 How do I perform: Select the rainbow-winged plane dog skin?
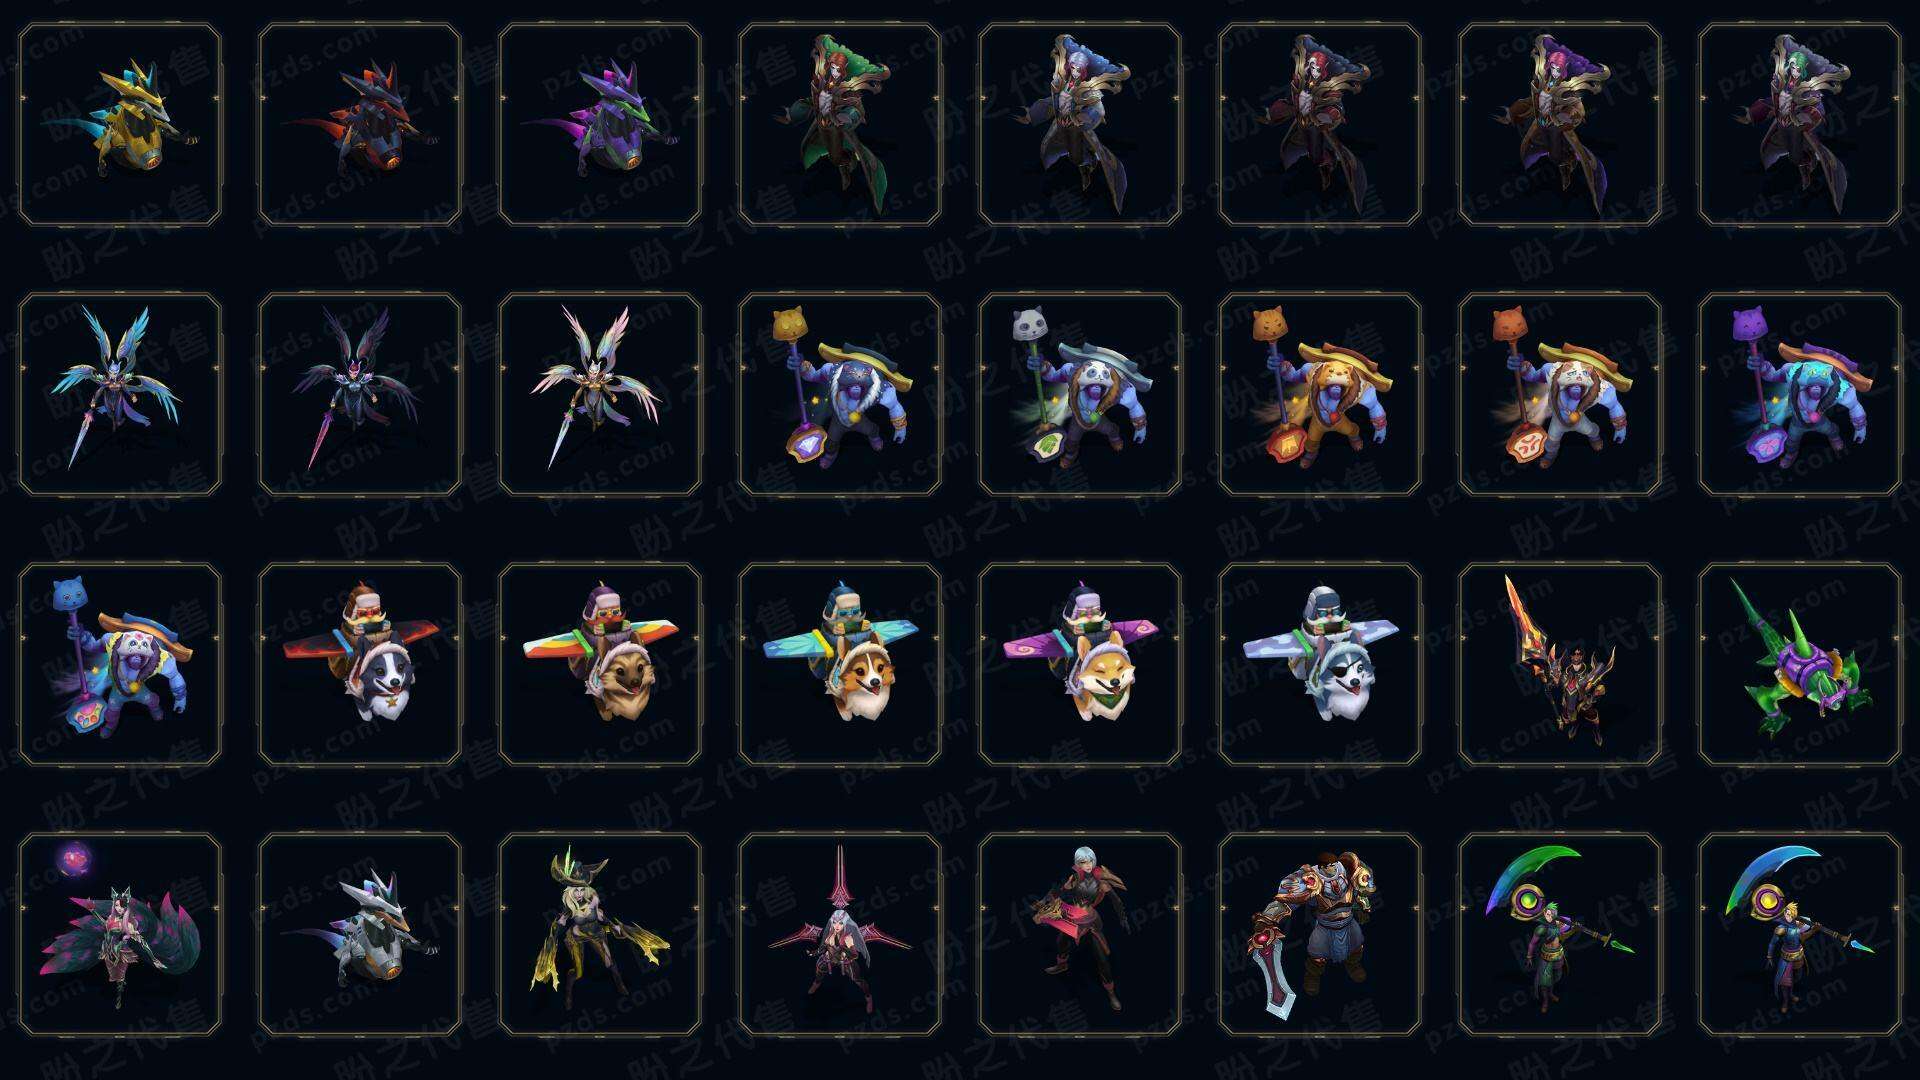[600, 664]
